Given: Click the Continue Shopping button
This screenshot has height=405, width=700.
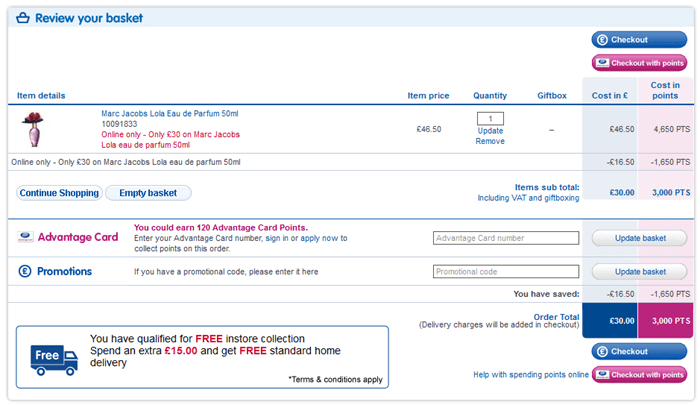Looking at the screenshot, I should (59, 192).
